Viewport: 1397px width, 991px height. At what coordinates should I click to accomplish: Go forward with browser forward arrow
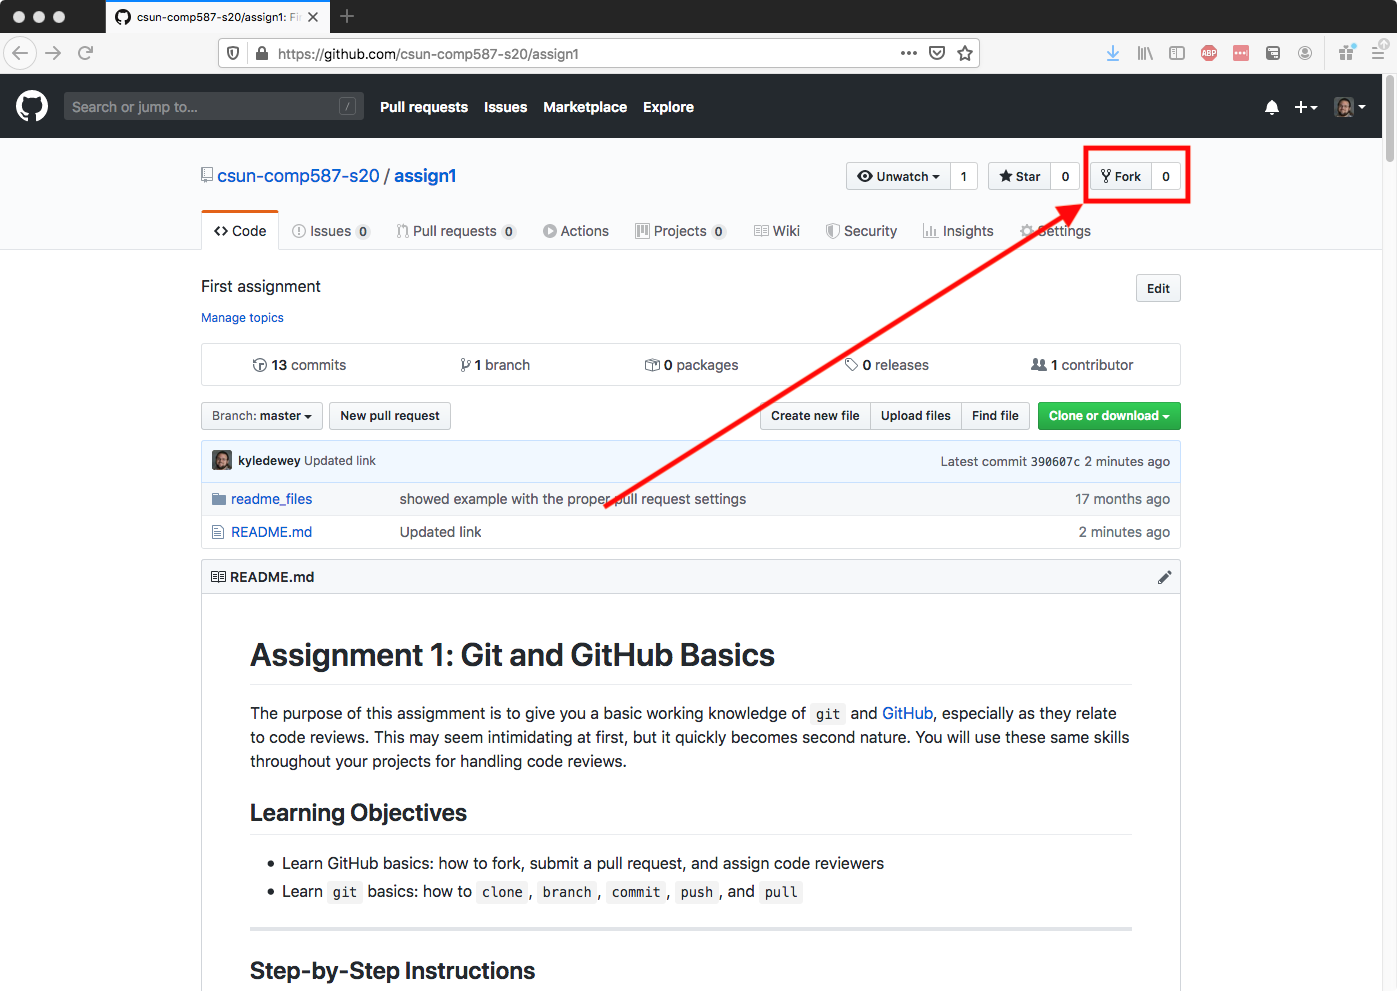[x=53, y=53]
